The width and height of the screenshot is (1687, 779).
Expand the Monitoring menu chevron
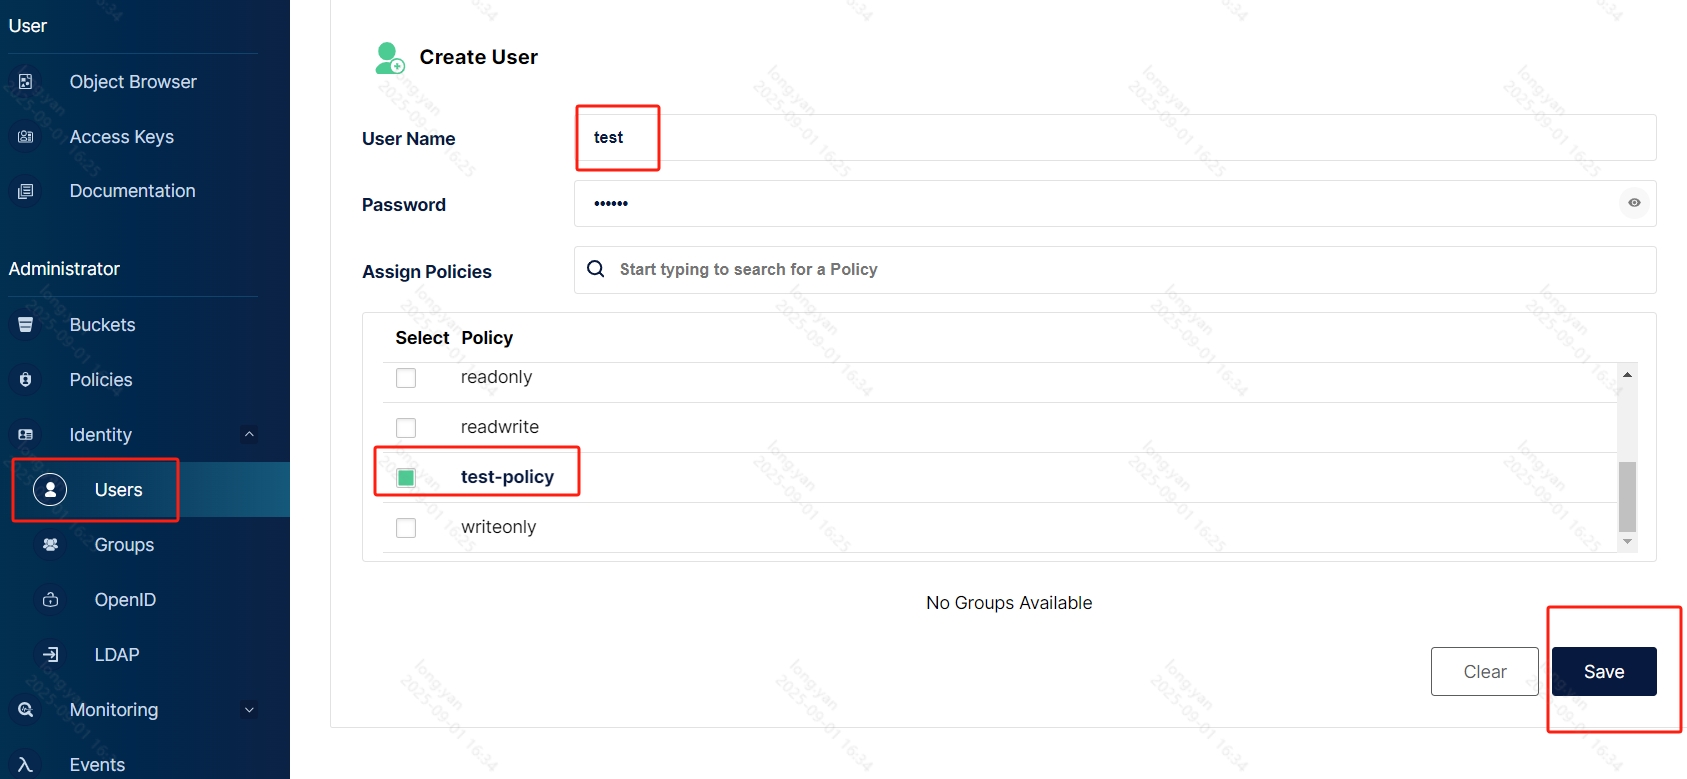pyautogui.click(x=249, y=710)
